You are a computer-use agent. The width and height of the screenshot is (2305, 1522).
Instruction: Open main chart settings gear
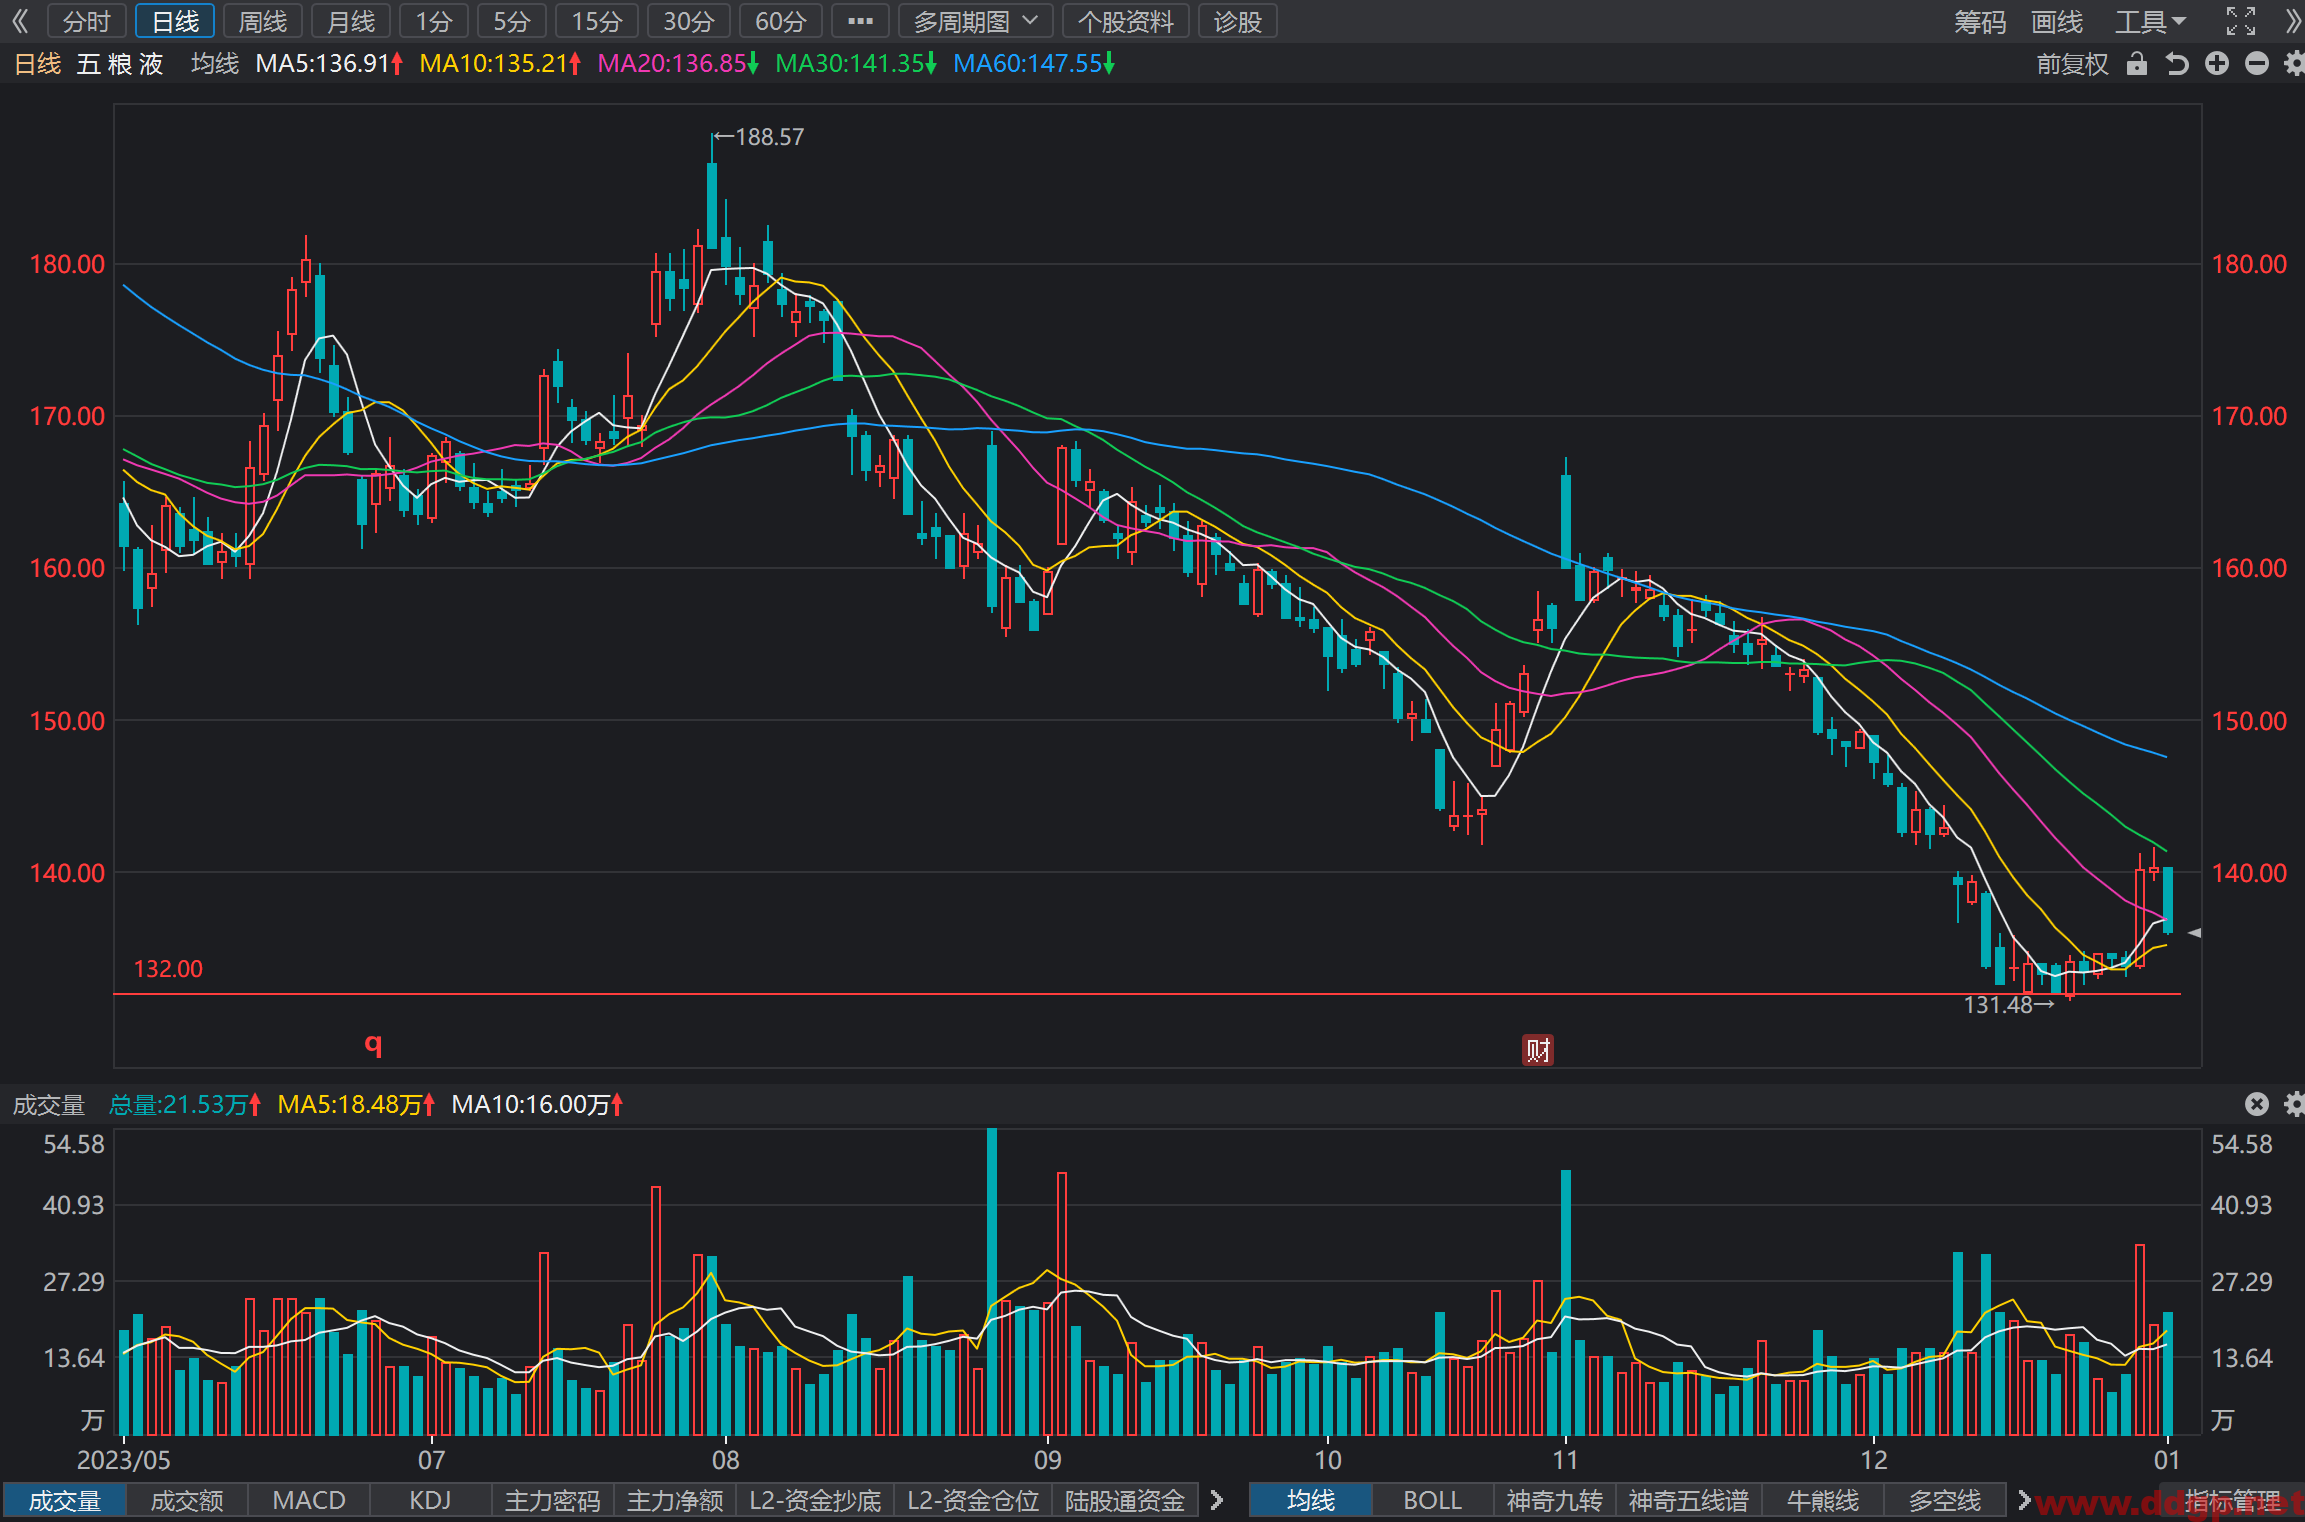click(2294, 64)
